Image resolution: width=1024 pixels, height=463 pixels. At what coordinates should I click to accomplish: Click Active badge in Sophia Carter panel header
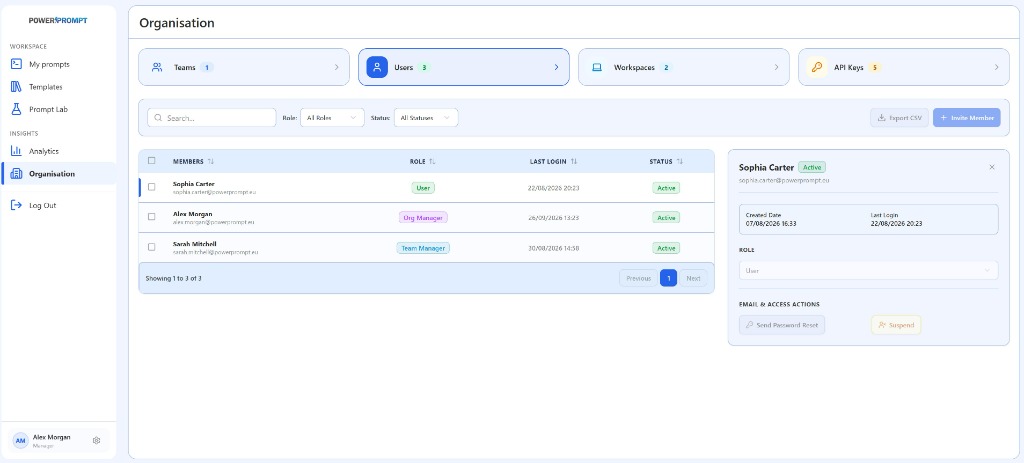coord(812,167)
